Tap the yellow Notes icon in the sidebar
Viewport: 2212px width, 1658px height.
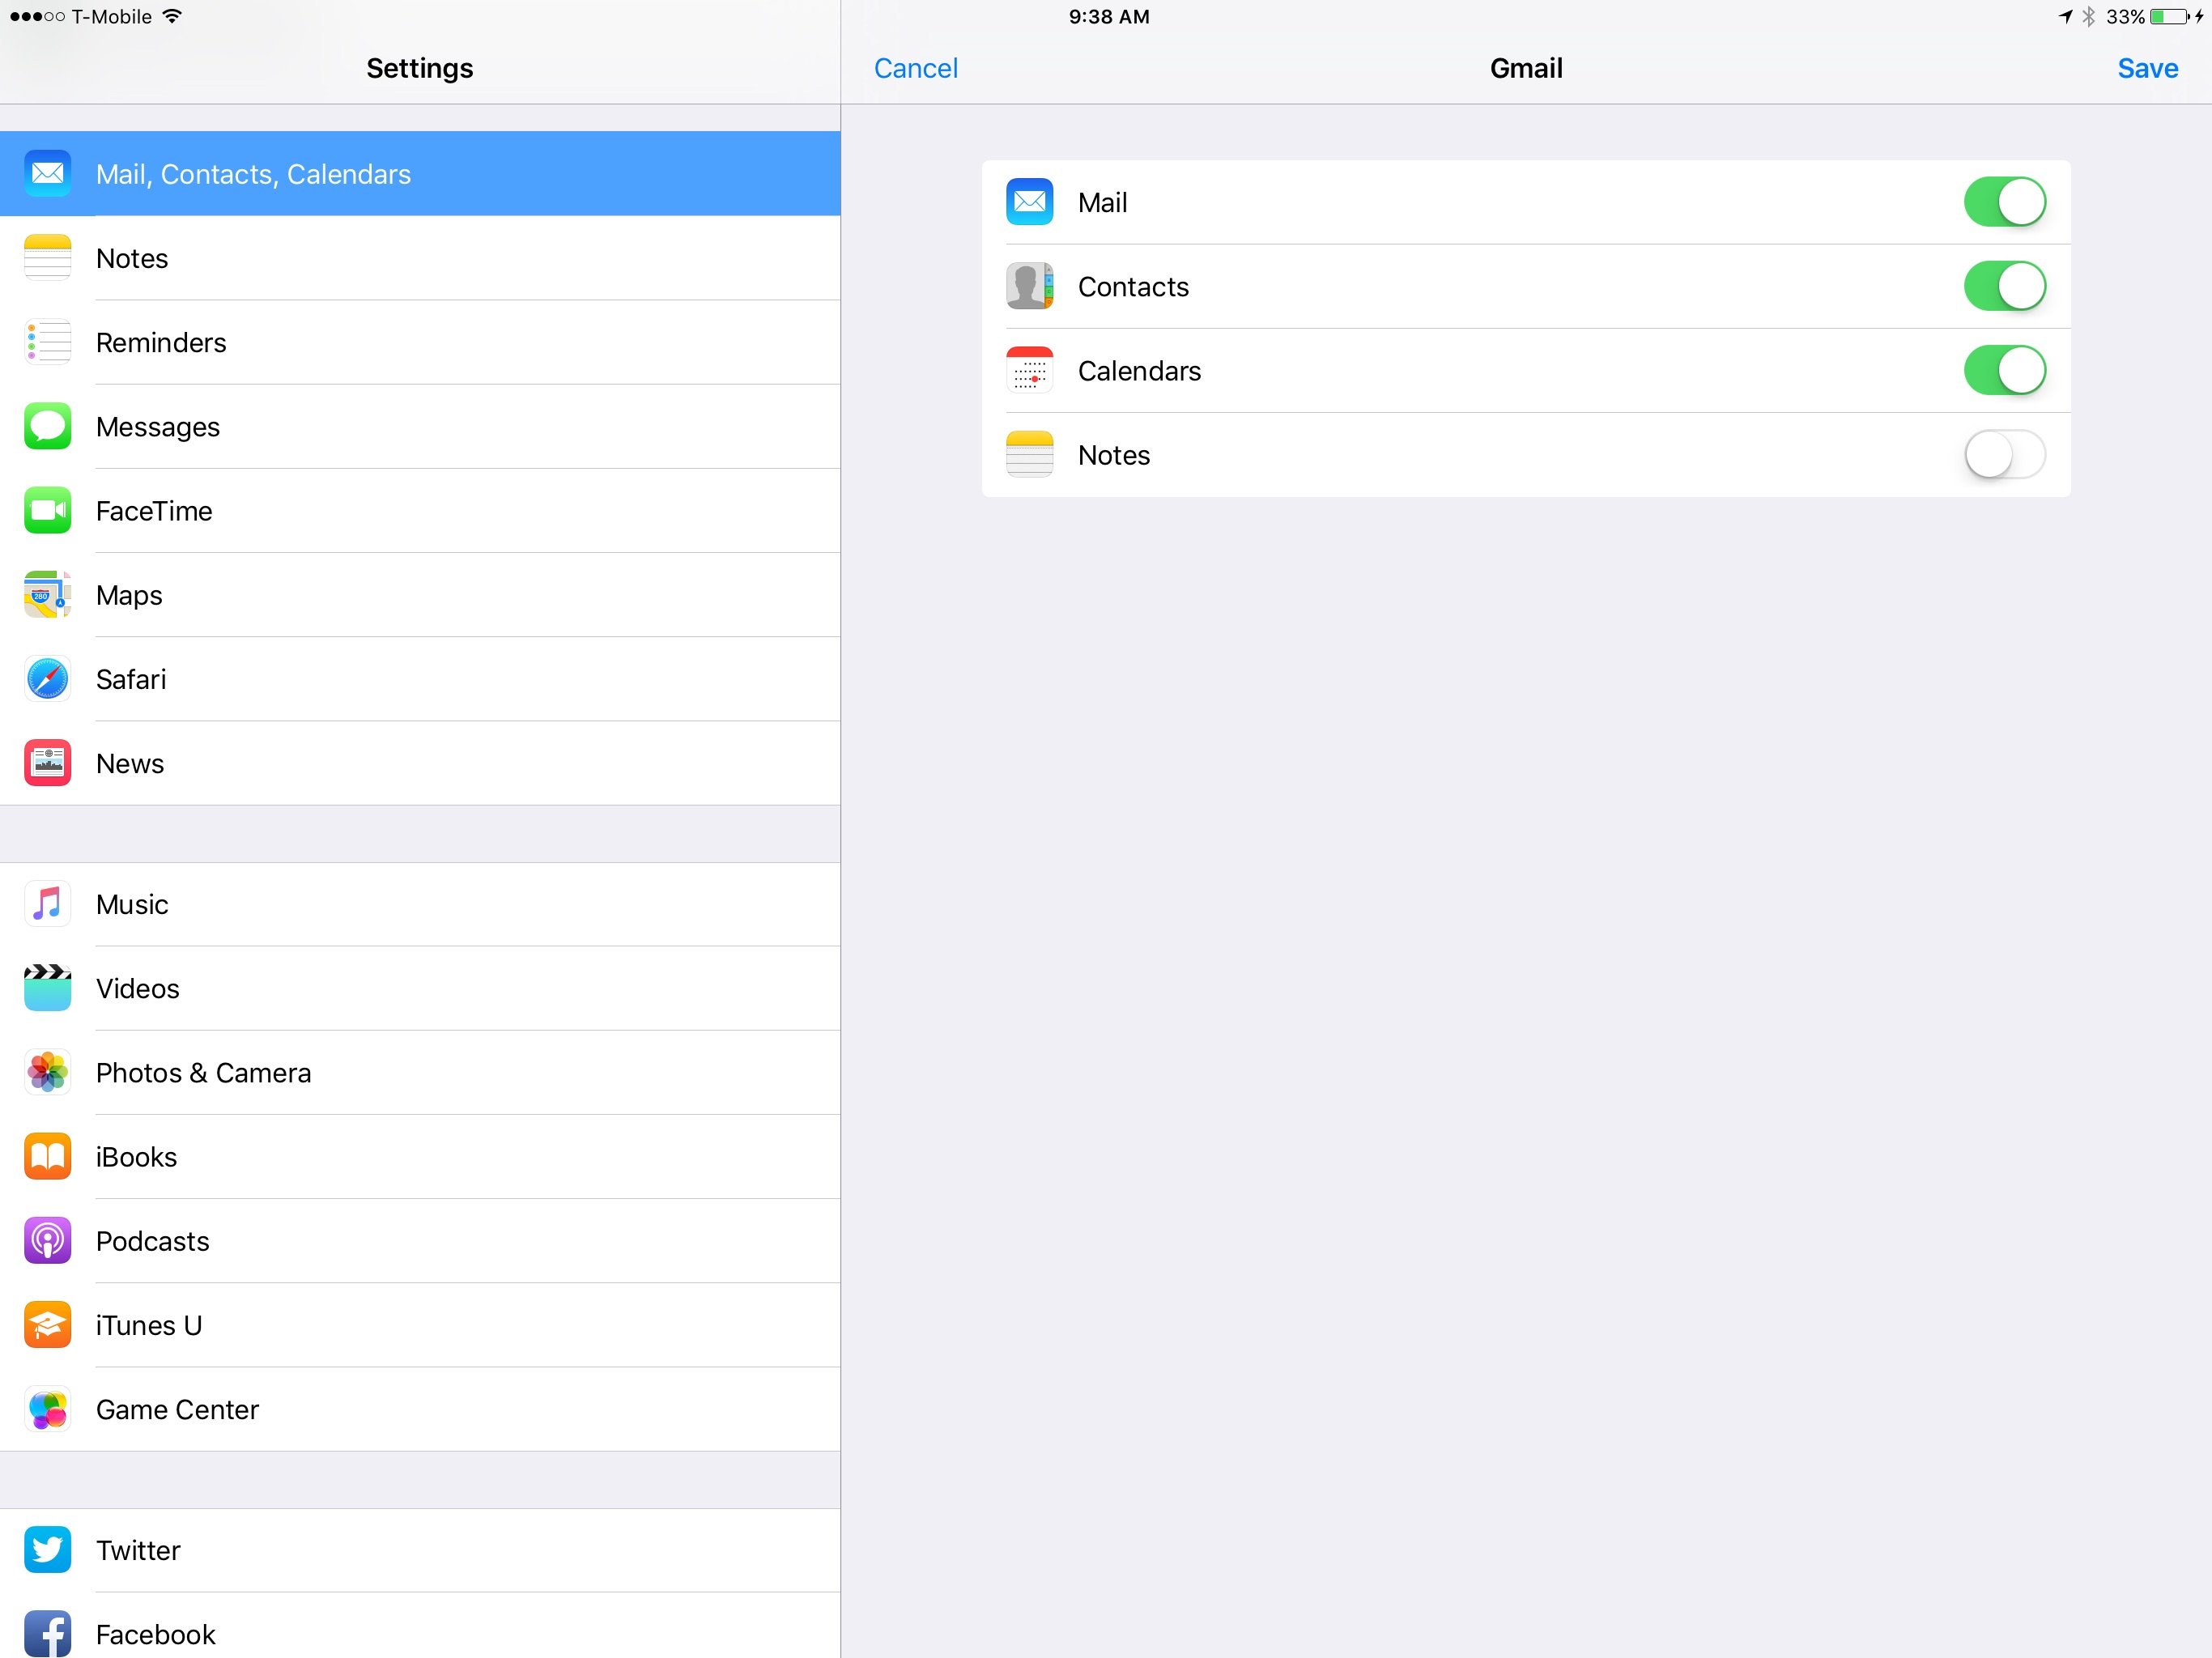click(47, 258)
